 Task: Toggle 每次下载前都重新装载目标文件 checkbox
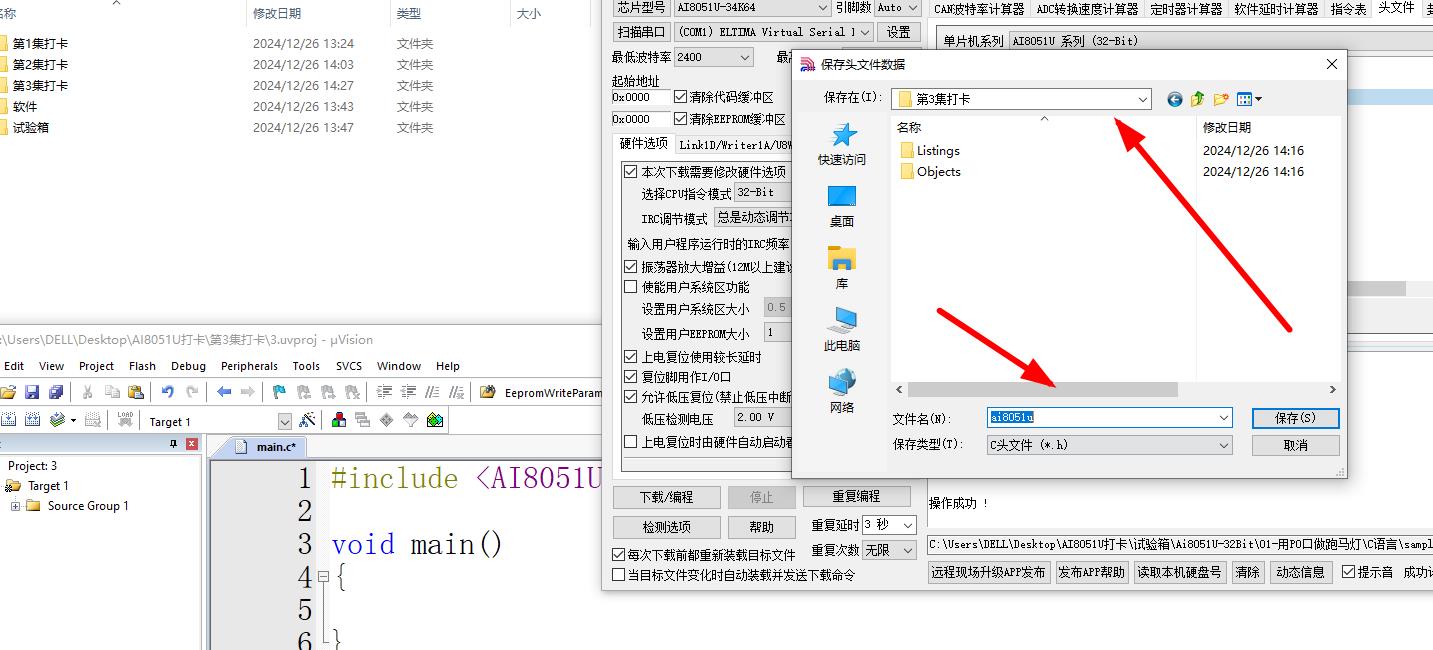pos(619,555)
